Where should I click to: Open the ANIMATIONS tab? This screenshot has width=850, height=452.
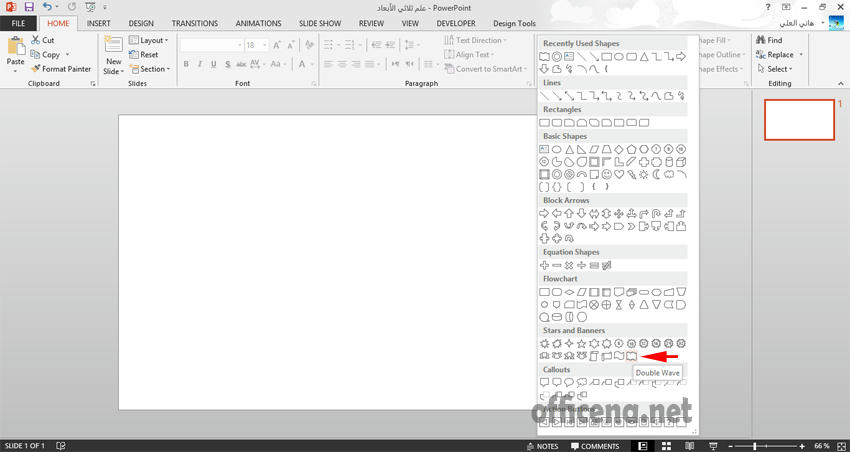[259, 23]
